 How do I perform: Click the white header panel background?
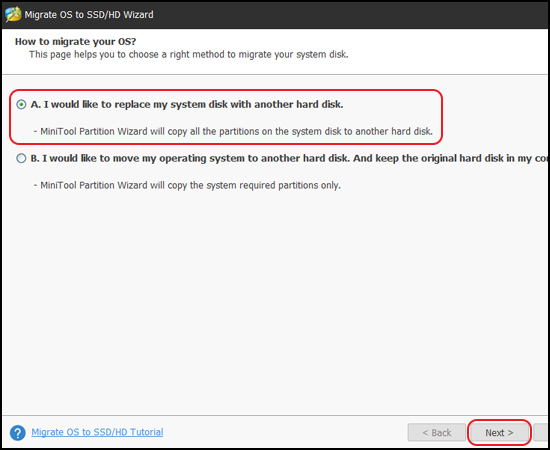[449, 51]
